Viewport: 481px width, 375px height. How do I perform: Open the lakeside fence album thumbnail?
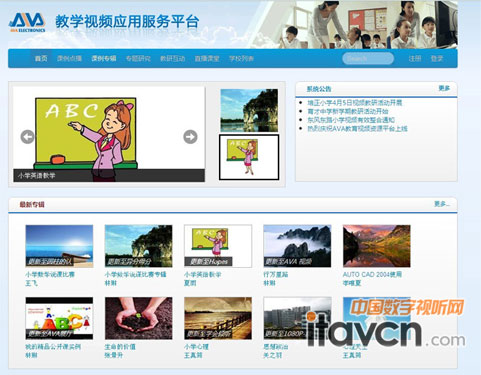(218, 318)
